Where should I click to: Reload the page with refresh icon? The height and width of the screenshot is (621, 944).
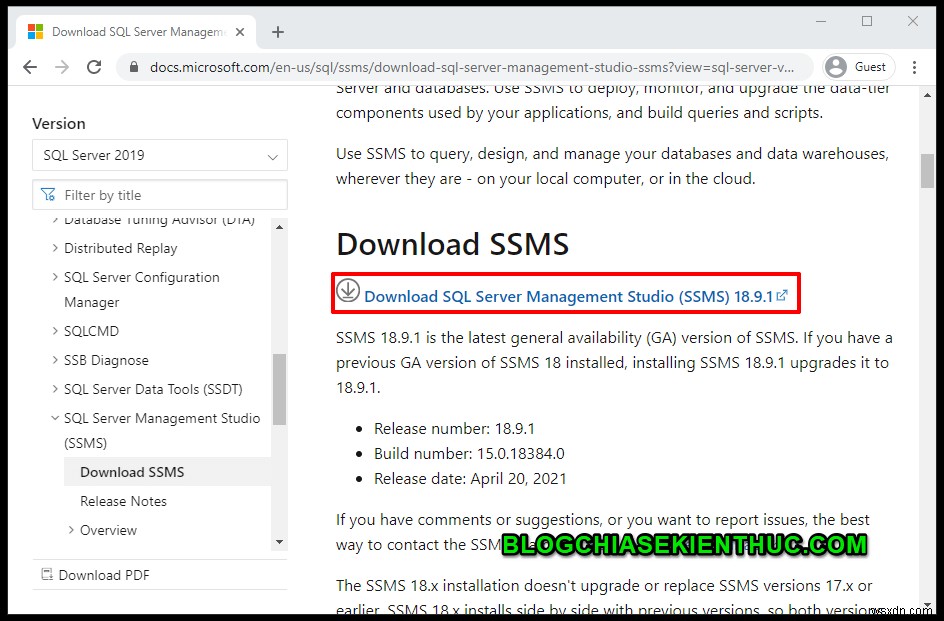(x=93, y=66)
